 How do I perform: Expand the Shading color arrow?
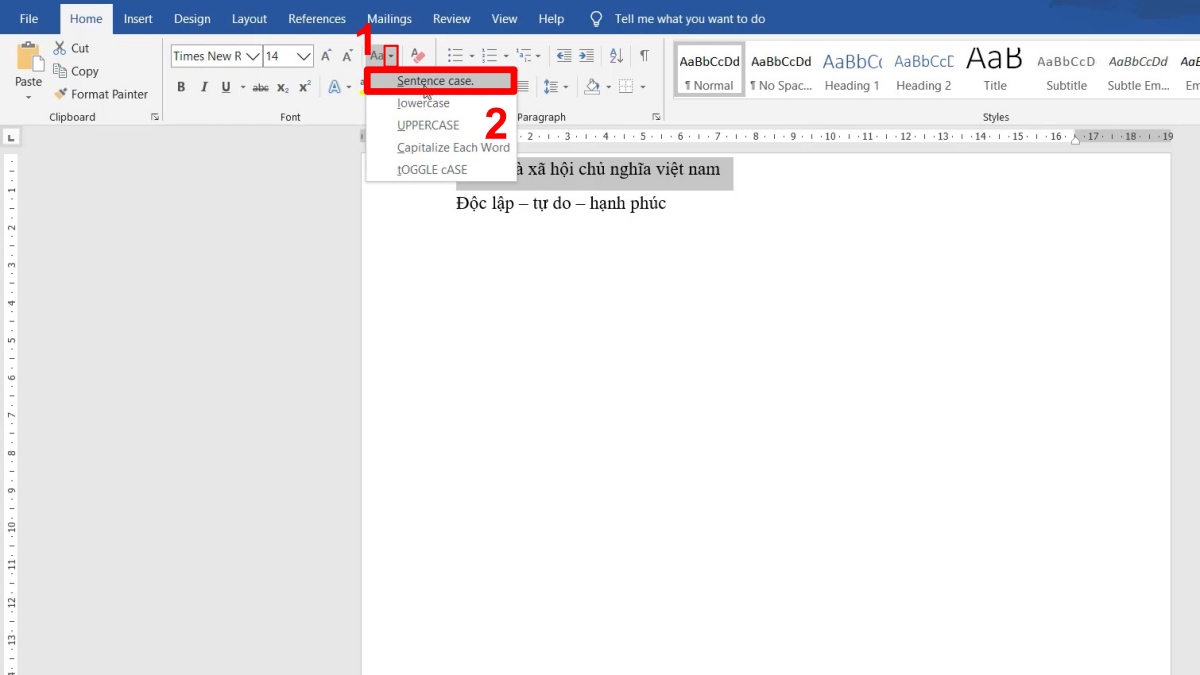(x=608, y=87)
